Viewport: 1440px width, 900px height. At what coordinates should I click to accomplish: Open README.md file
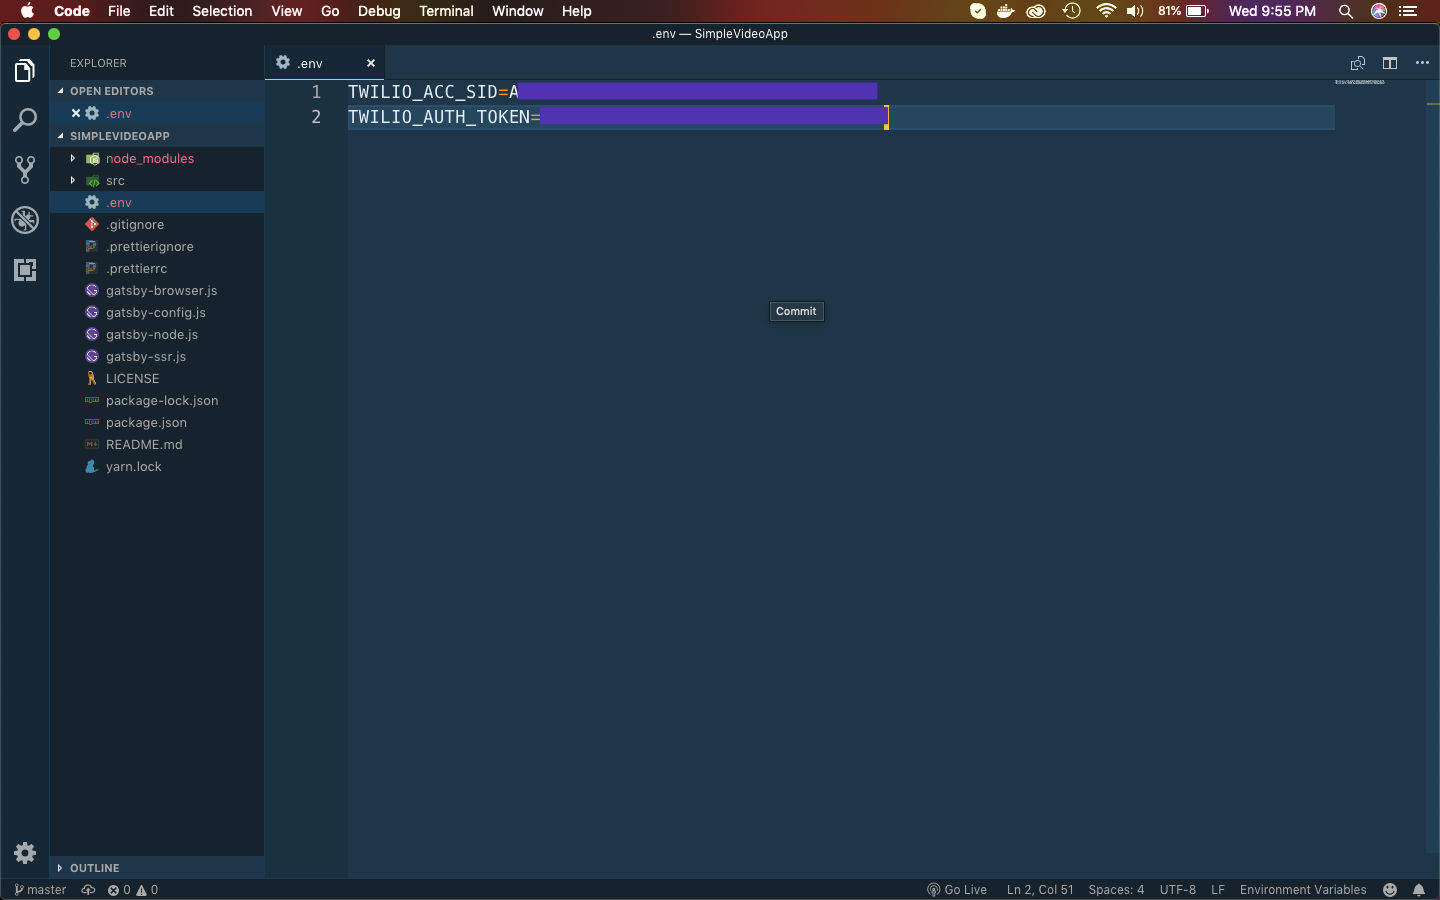pyautogui.click(x=157, y=445)
